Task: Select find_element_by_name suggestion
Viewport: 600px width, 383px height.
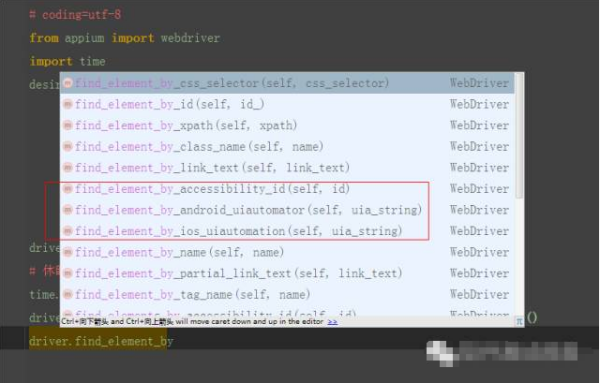Action: (x=287, y=252)
